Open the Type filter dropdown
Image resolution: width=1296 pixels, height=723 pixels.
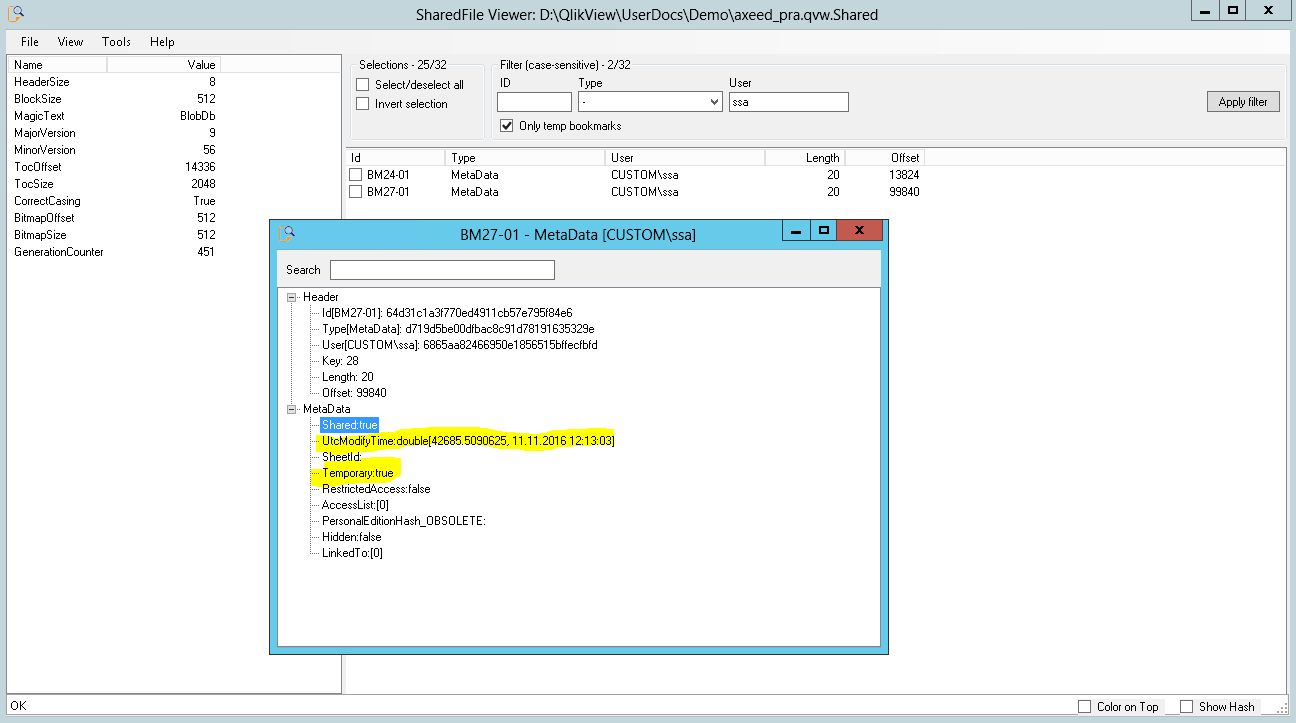tap(714, 102)
